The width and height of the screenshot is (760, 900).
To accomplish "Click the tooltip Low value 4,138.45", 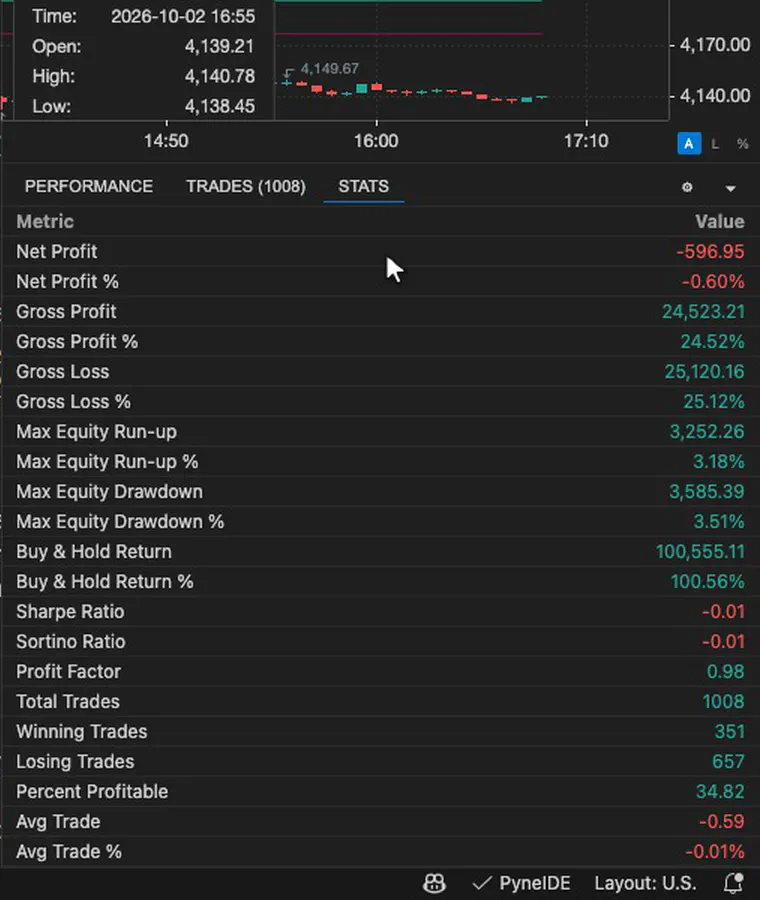I will [x=219, y=106].
